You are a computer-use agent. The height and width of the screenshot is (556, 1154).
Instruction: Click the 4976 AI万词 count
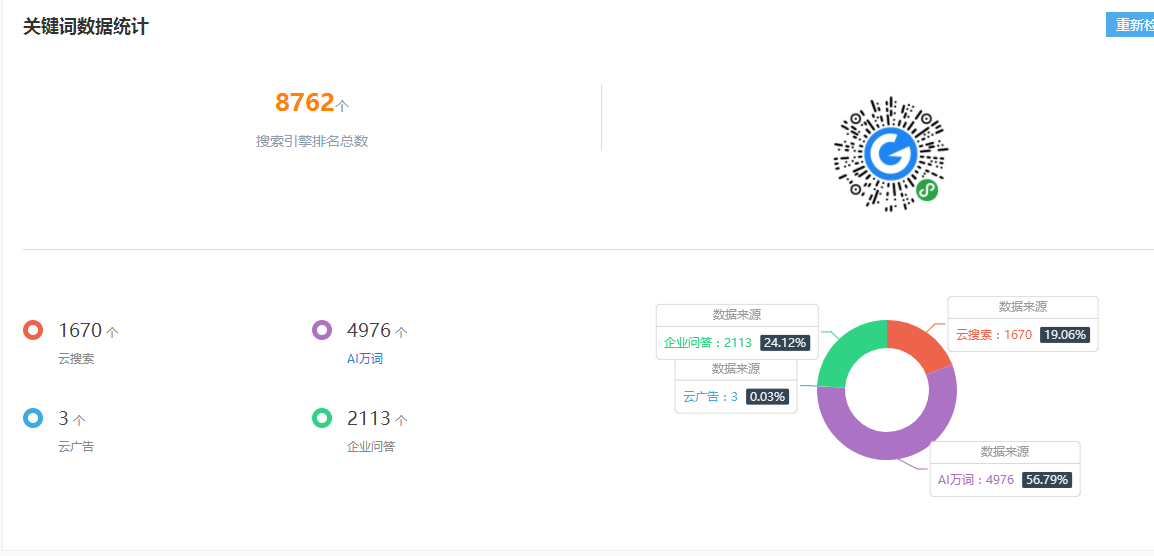point(369,331)
